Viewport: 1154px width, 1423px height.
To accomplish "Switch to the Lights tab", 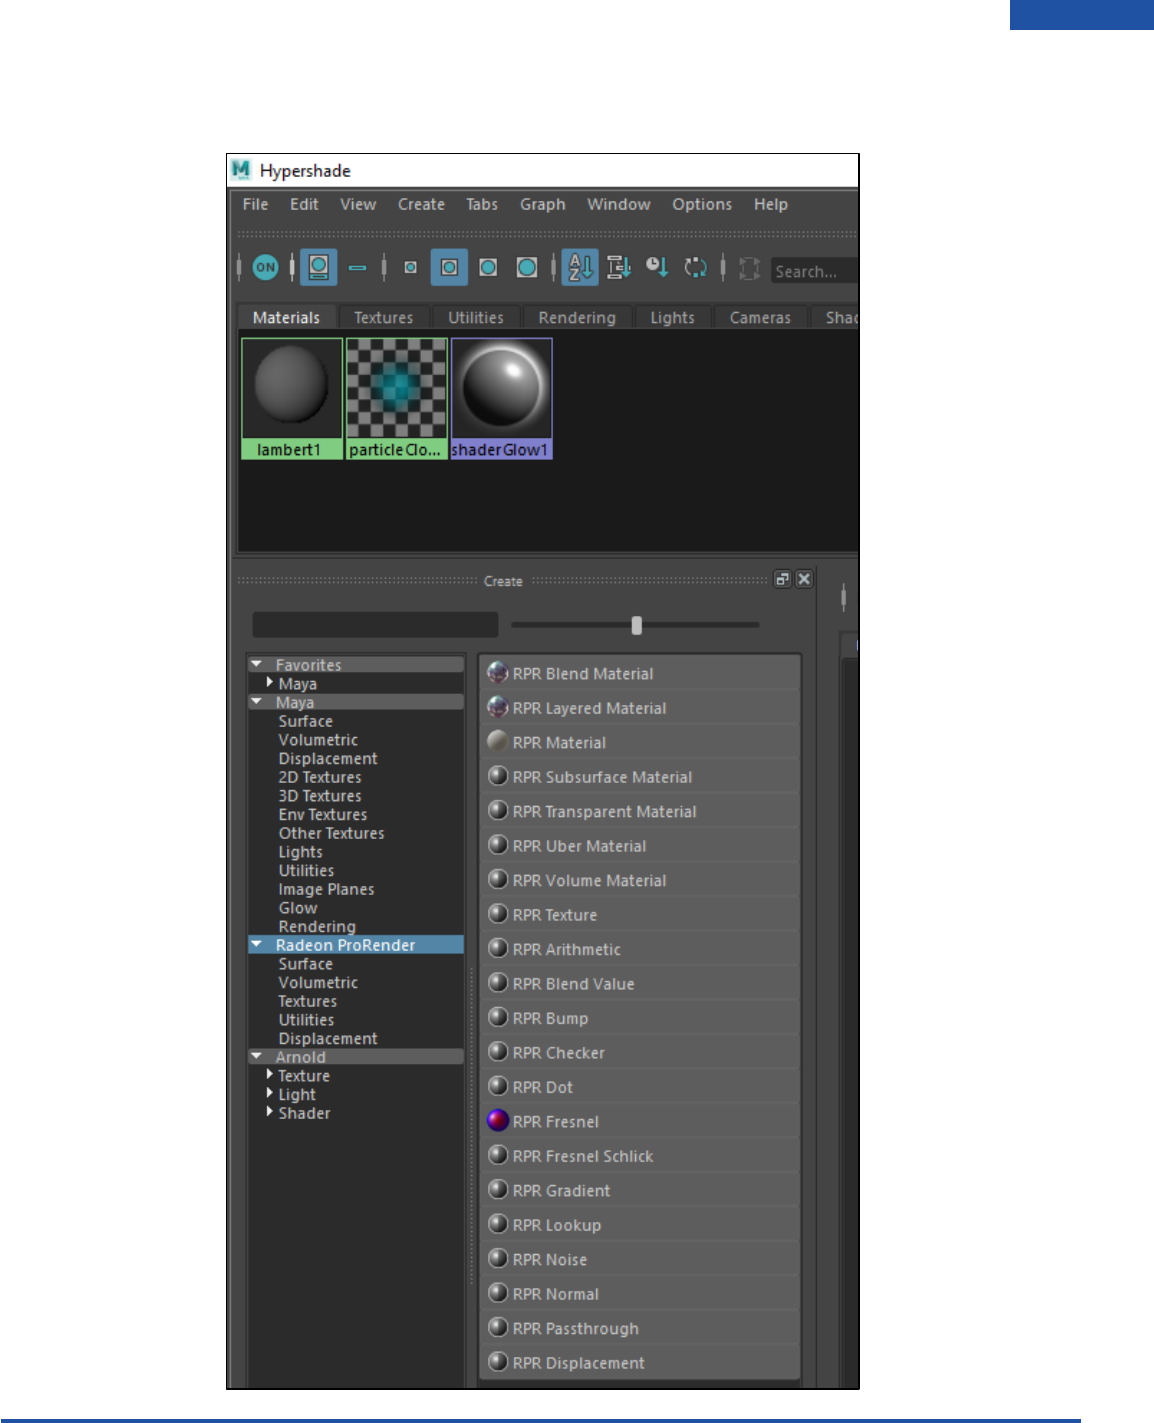I will (672, 317).
